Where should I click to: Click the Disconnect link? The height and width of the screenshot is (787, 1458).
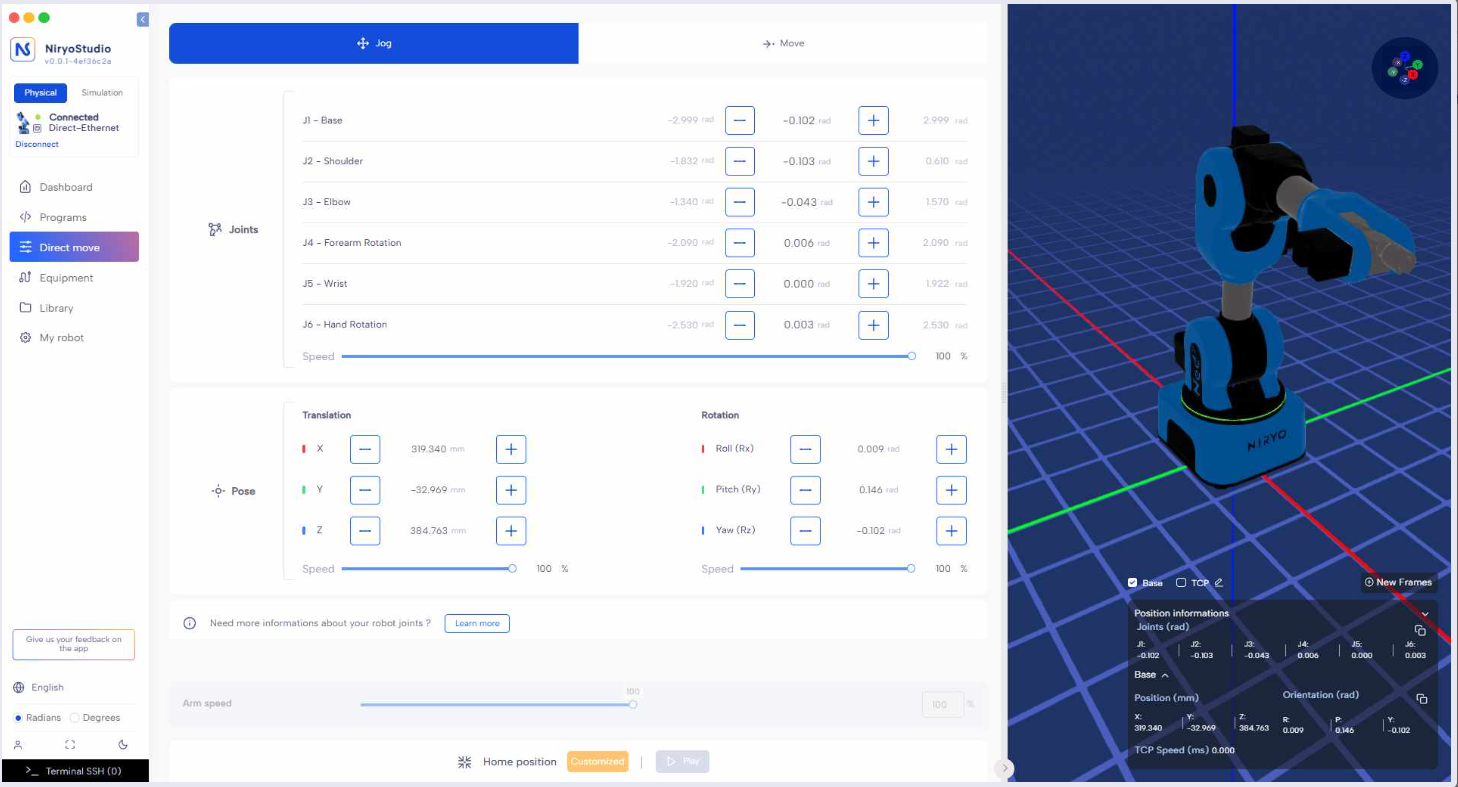(x=37, y=144)
